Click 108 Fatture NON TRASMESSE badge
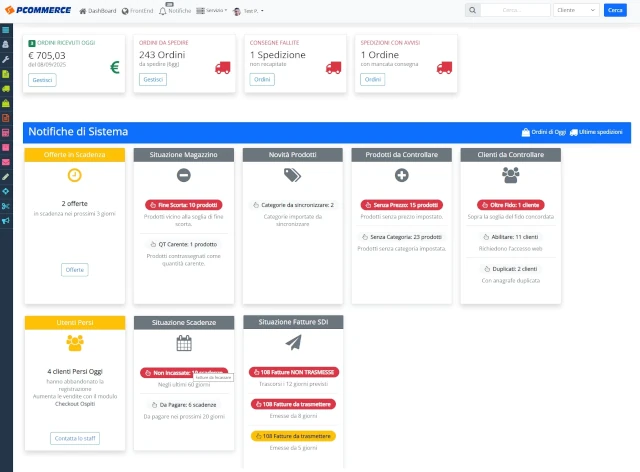The height and width of the screenshot is (472, 640). (x=293, y=372)
